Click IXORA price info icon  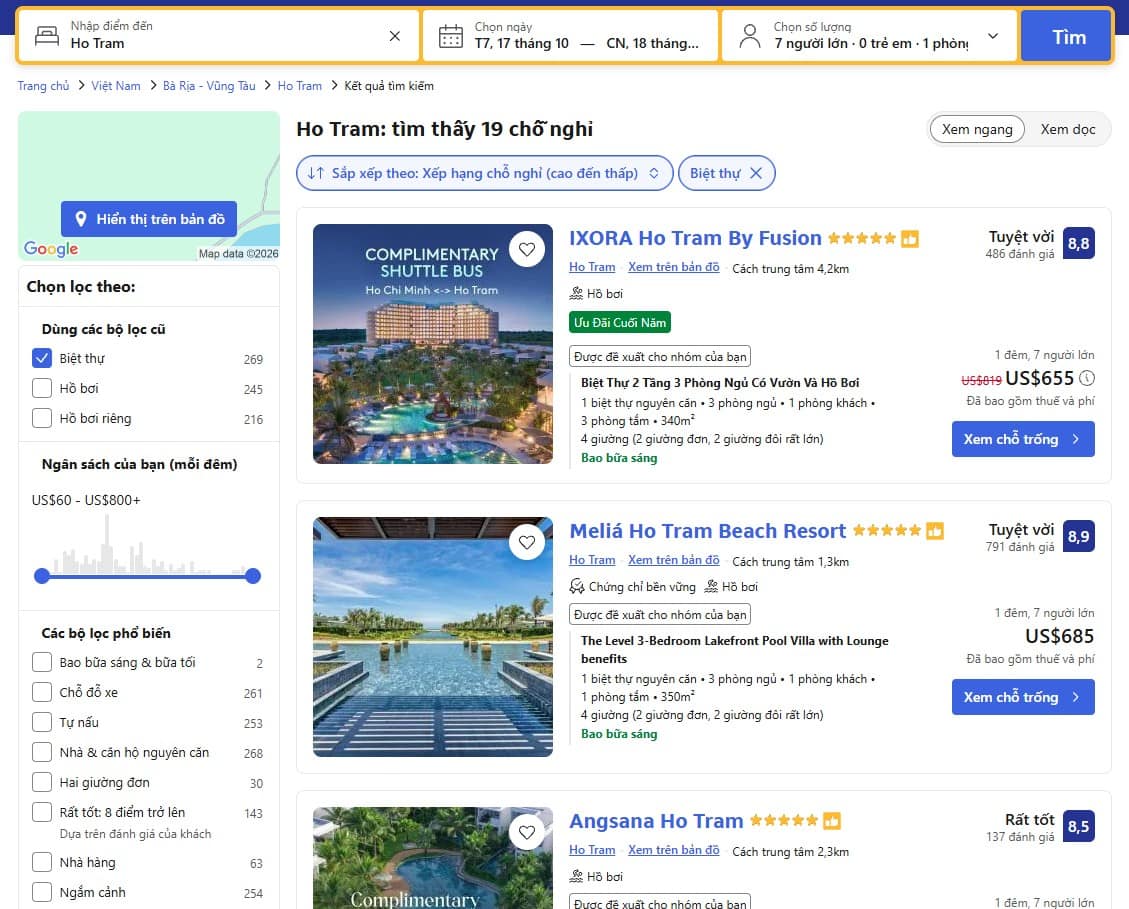1087,378
